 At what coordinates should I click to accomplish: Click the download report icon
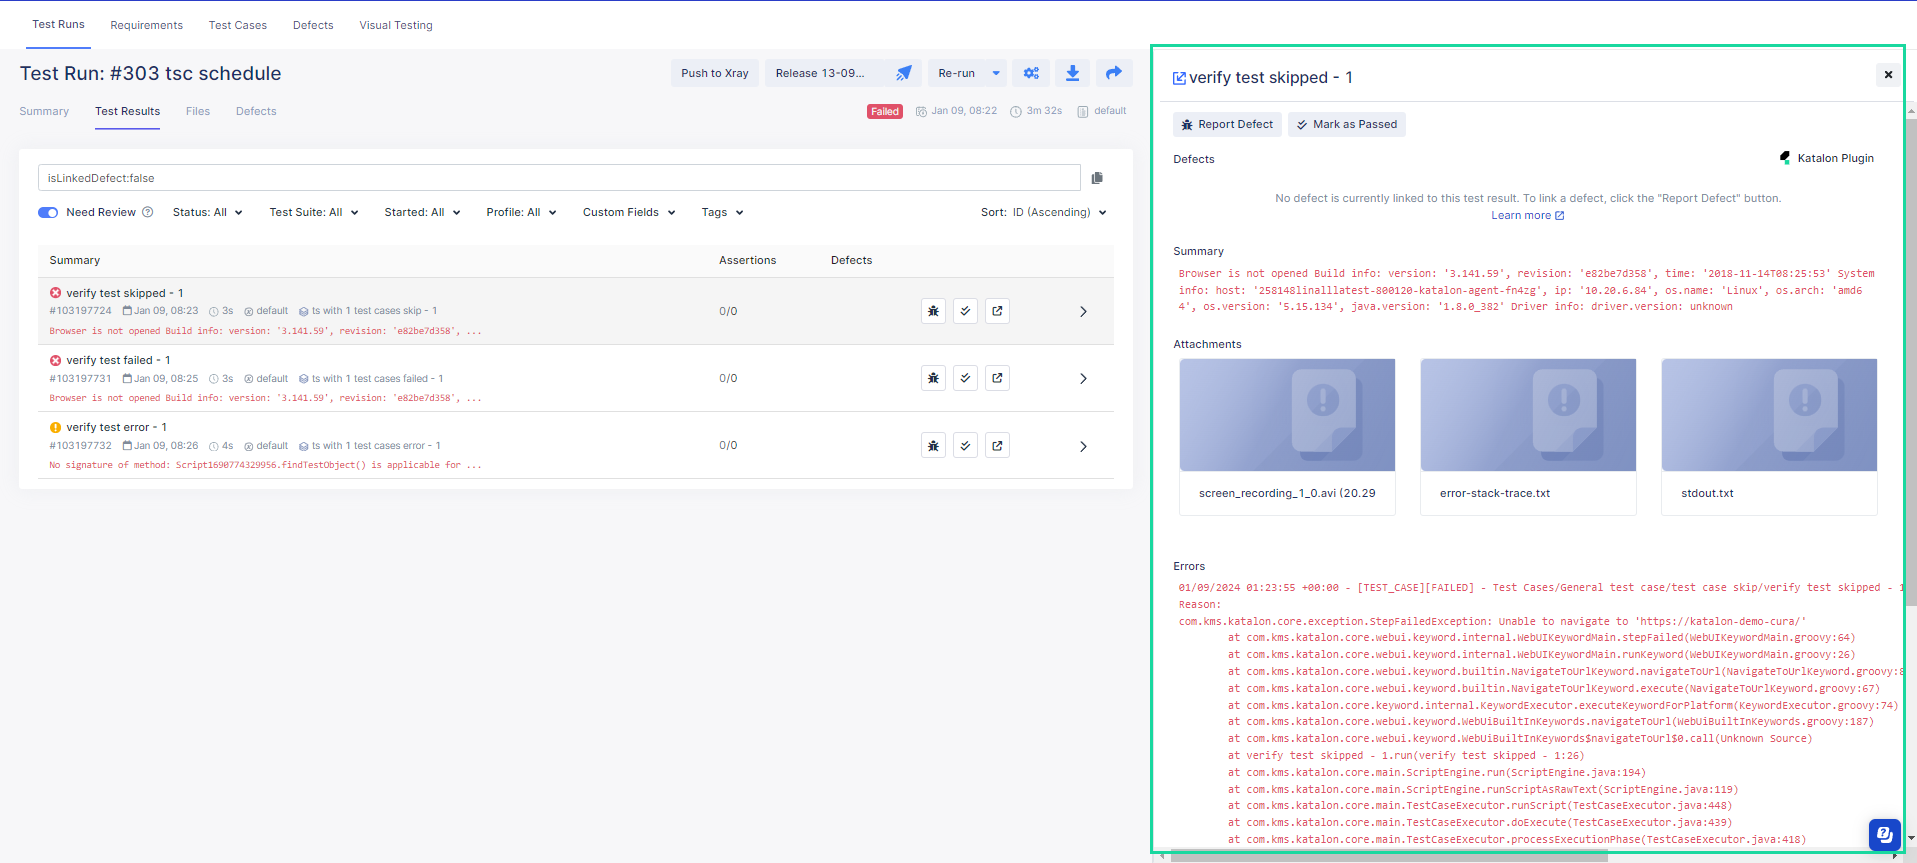pos(1072,73)
